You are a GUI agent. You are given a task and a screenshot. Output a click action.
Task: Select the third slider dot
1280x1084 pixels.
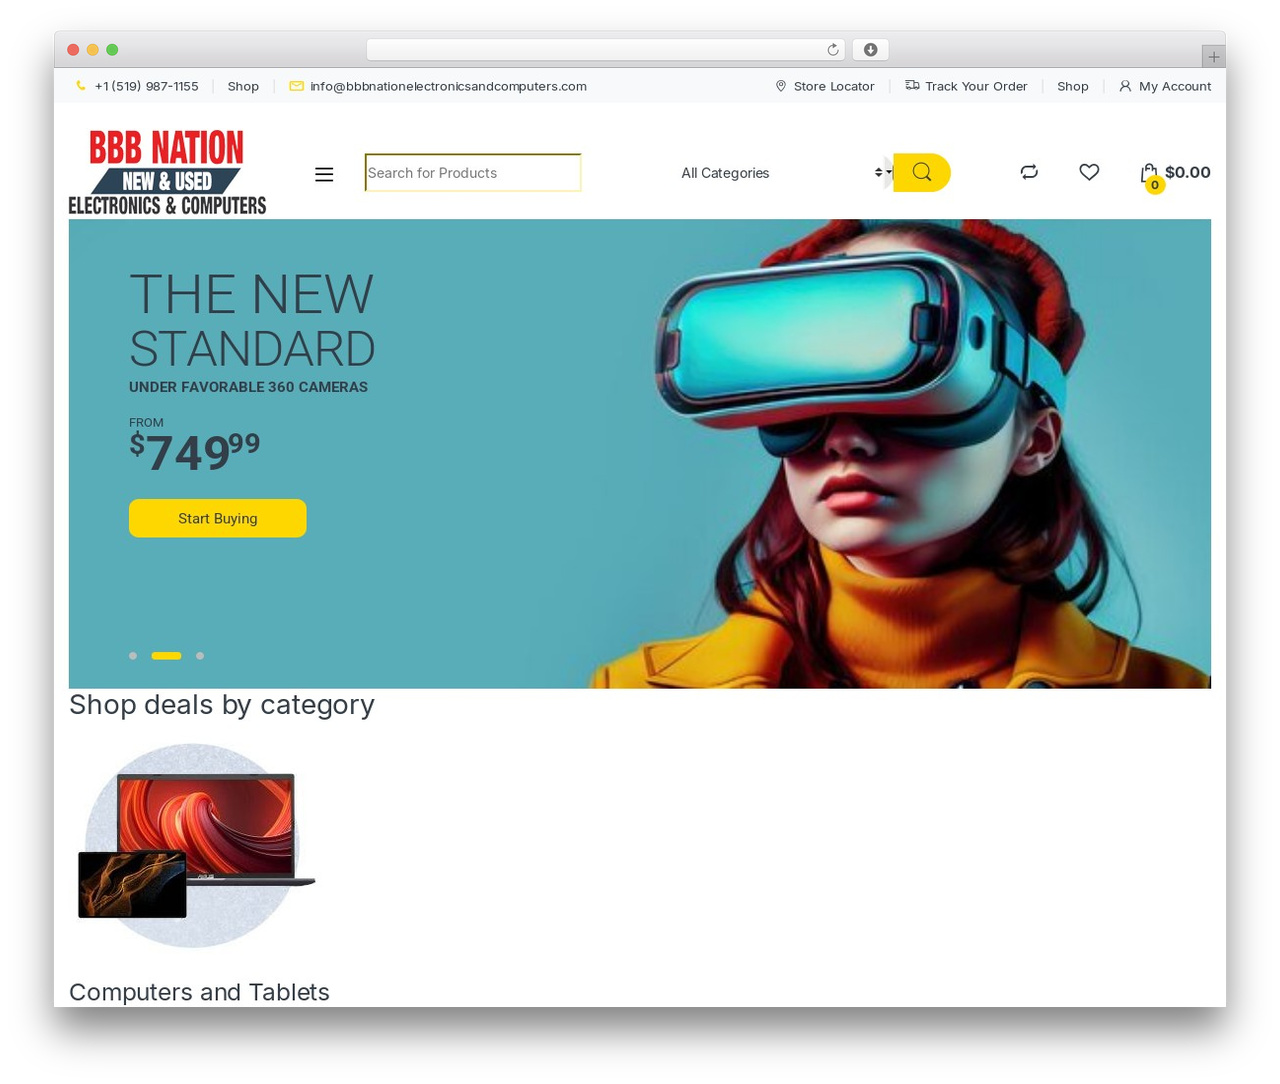(200, 656)
